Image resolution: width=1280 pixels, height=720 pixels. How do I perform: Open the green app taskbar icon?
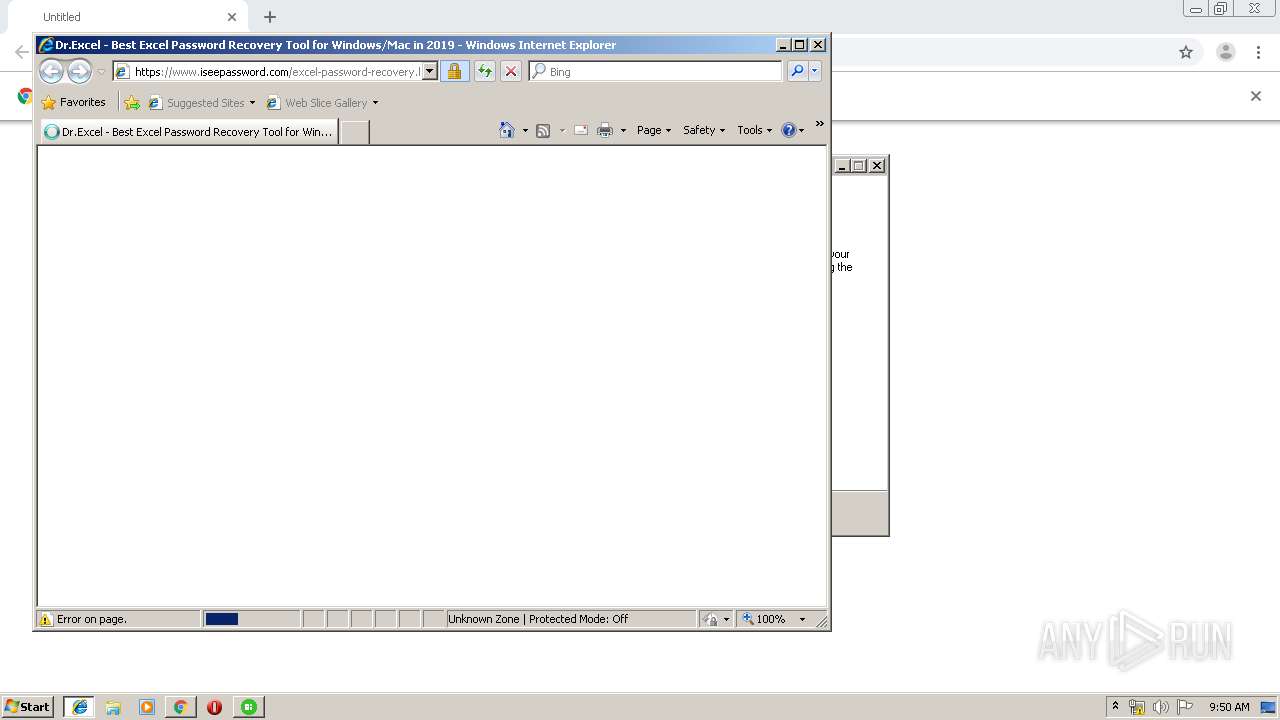(249, 707)
